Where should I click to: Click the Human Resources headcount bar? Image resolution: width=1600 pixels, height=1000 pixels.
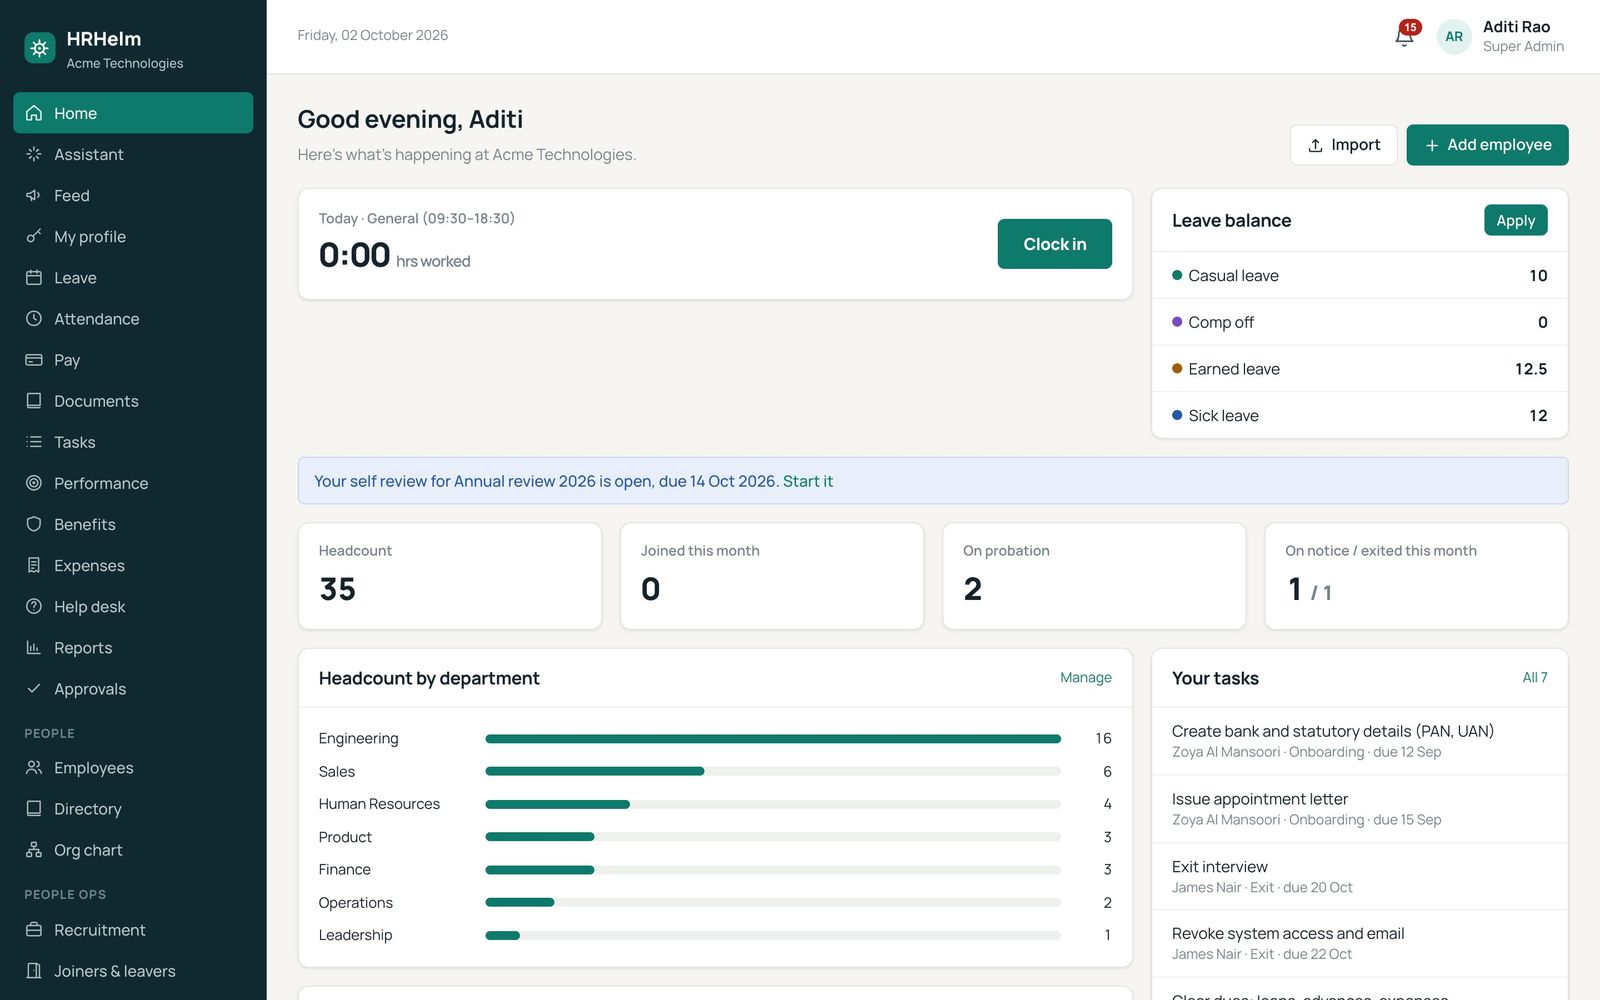(x=772, y=804)
